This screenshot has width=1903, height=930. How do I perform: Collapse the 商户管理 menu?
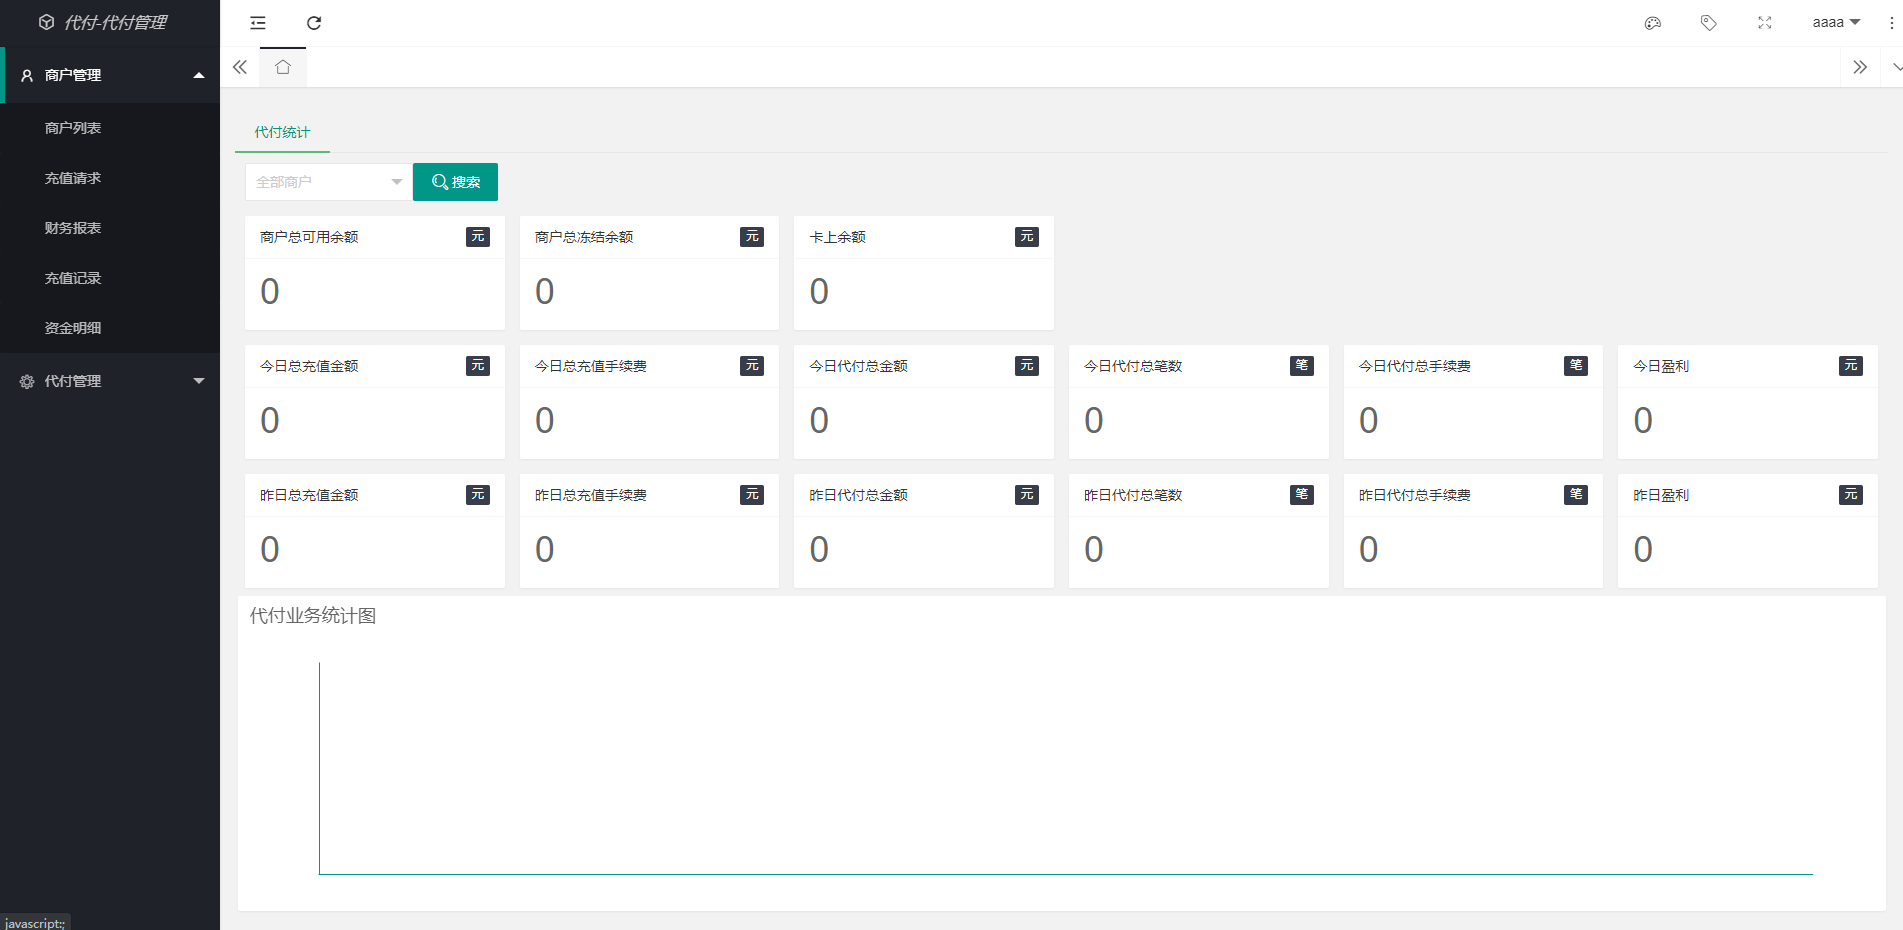coord(111,75)
